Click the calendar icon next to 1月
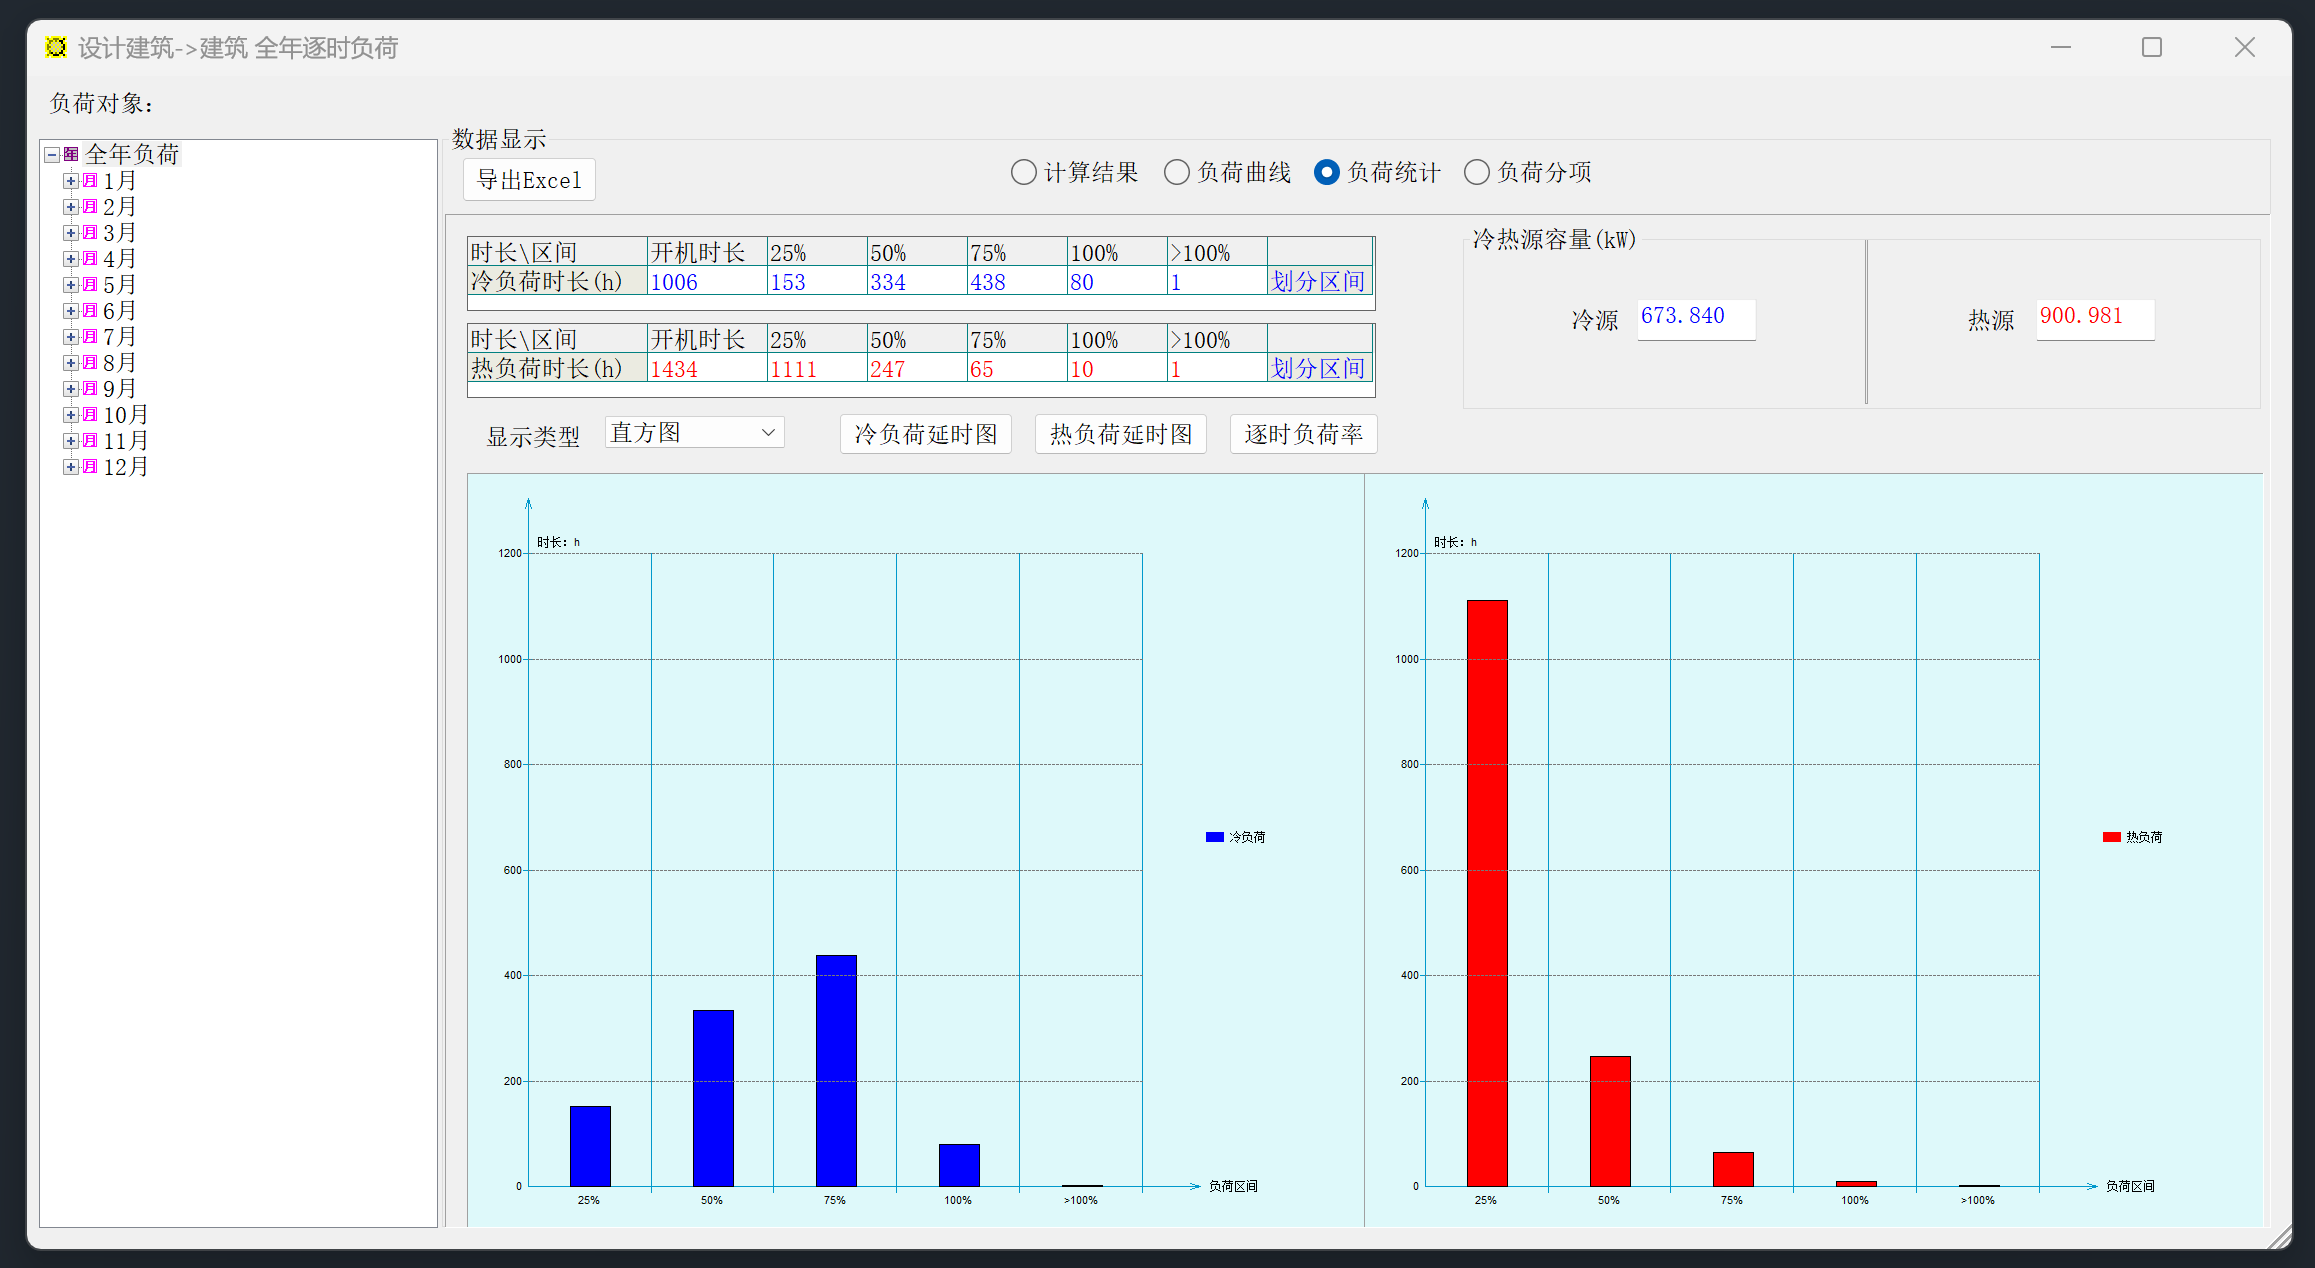This screenshot has width=2315, height=1268. pos(90,181)
